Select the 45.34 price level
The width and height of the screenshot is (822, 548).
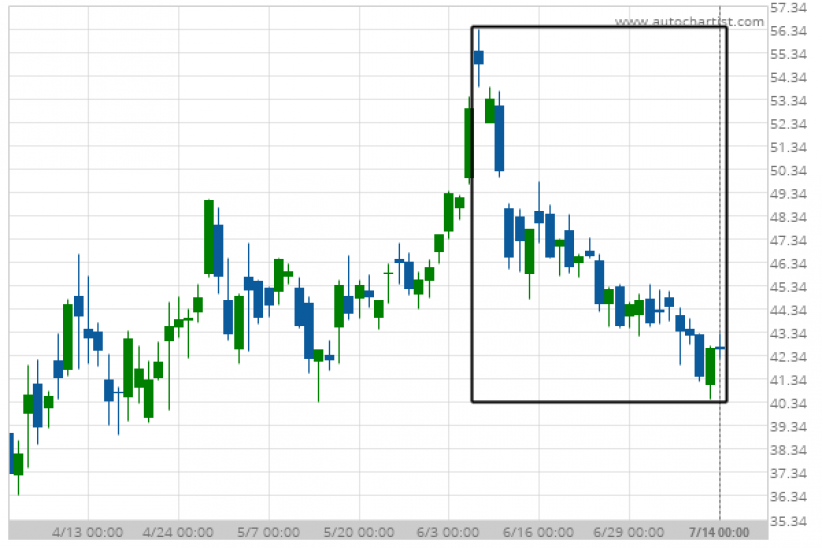788,287
